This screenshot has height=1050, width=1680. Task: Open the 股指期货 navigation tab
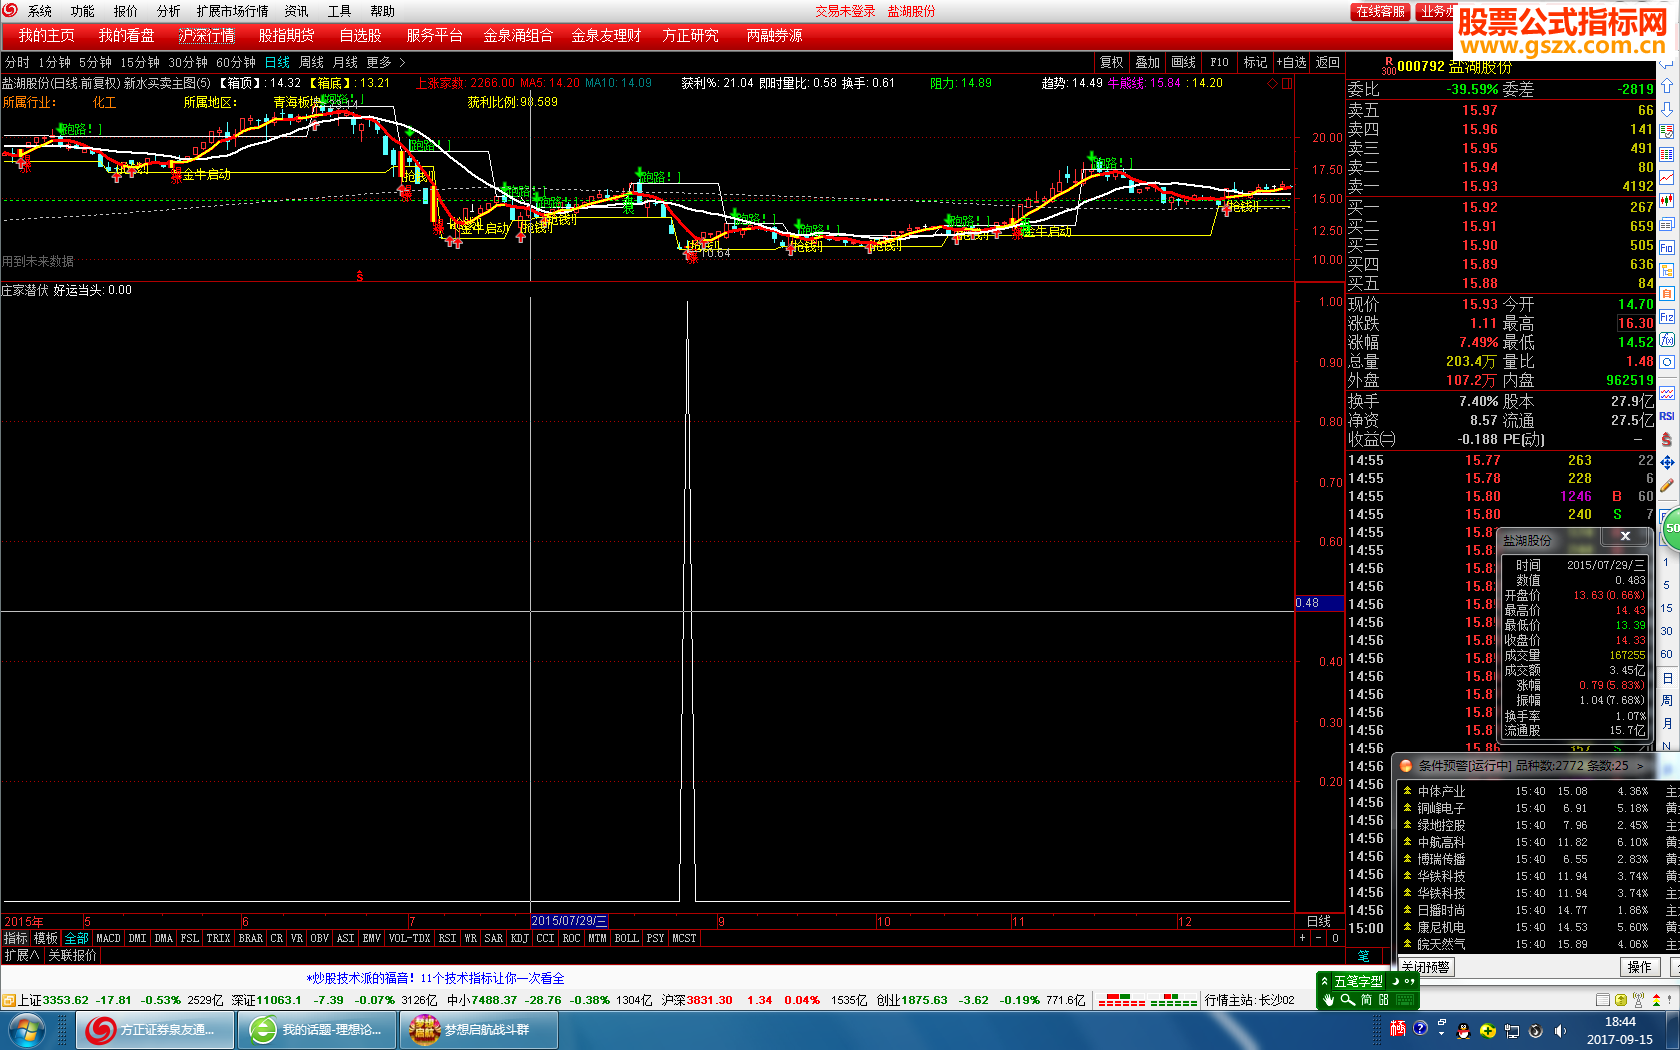286,35
